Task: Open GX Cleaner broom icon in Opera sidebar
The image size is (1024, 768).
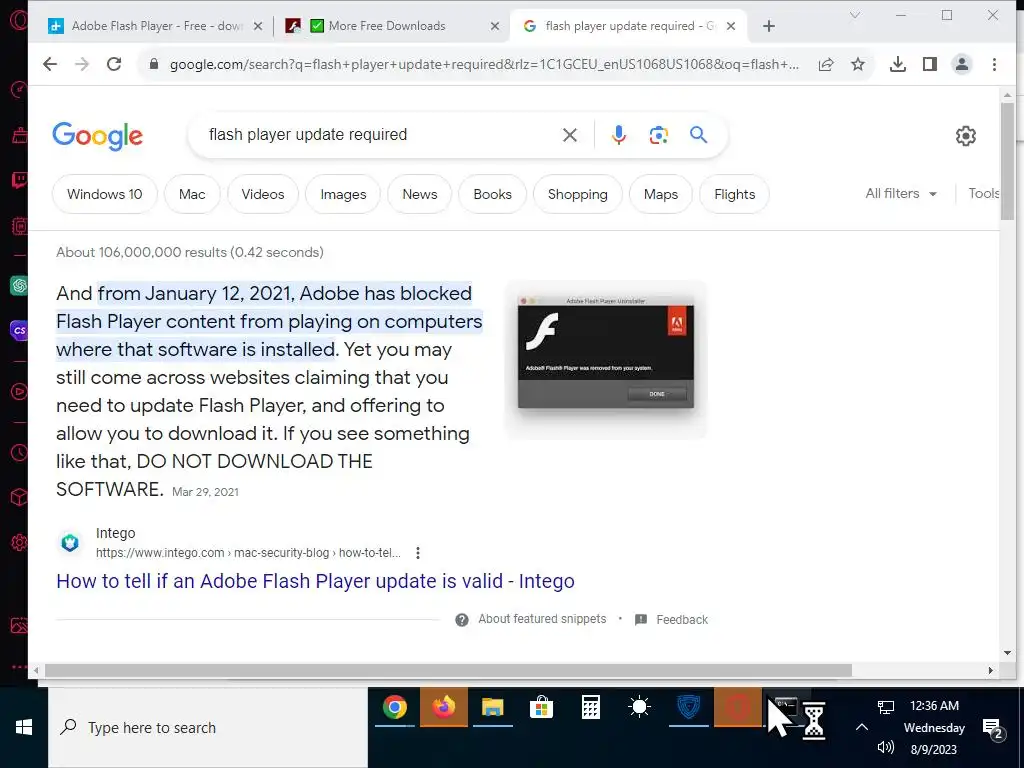Action: click(x=20, y=135)
